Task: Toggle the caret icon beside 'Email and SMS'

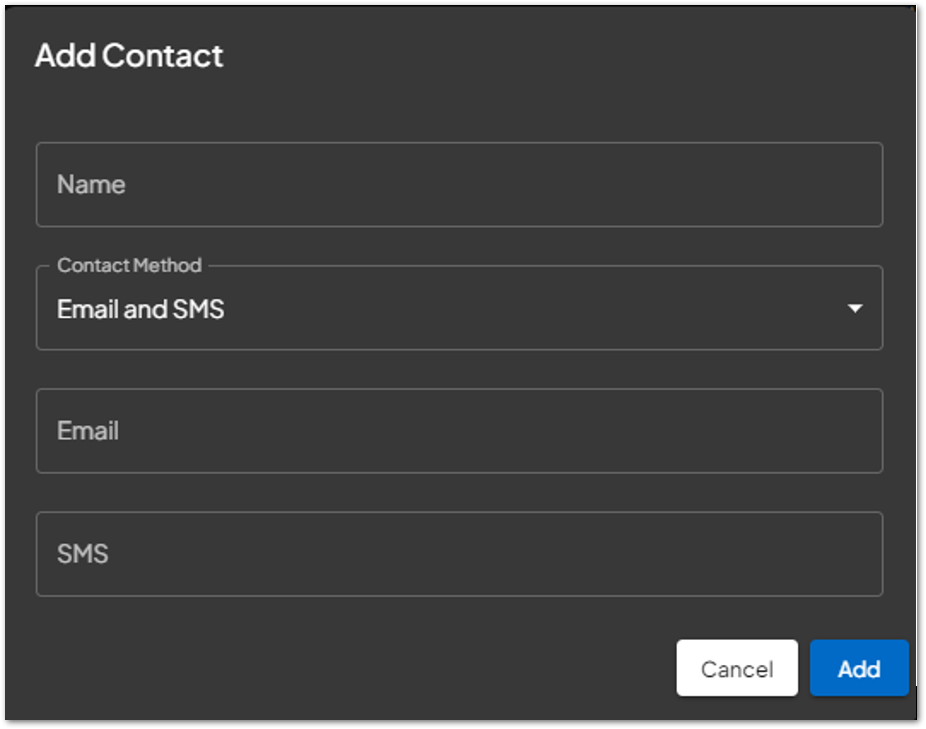Action: tap(855, 308)
